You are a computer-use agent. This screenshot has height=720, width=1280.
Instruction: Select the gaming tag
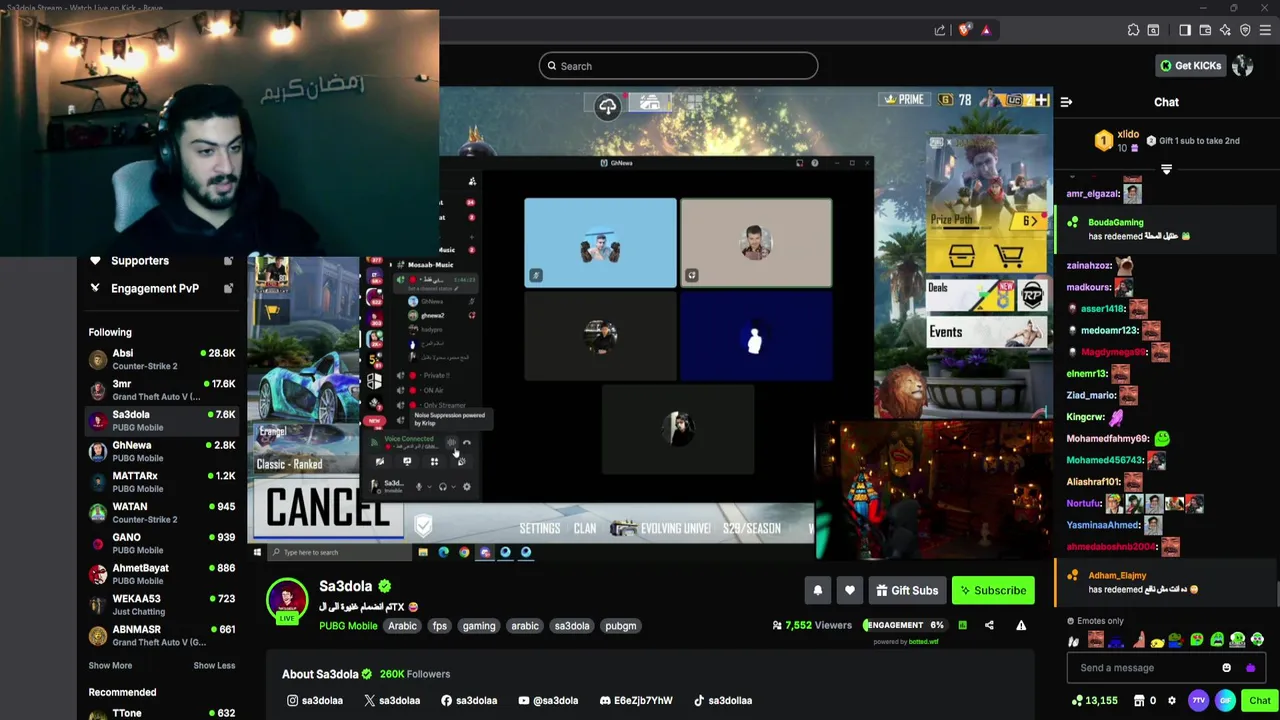(479, 626)
